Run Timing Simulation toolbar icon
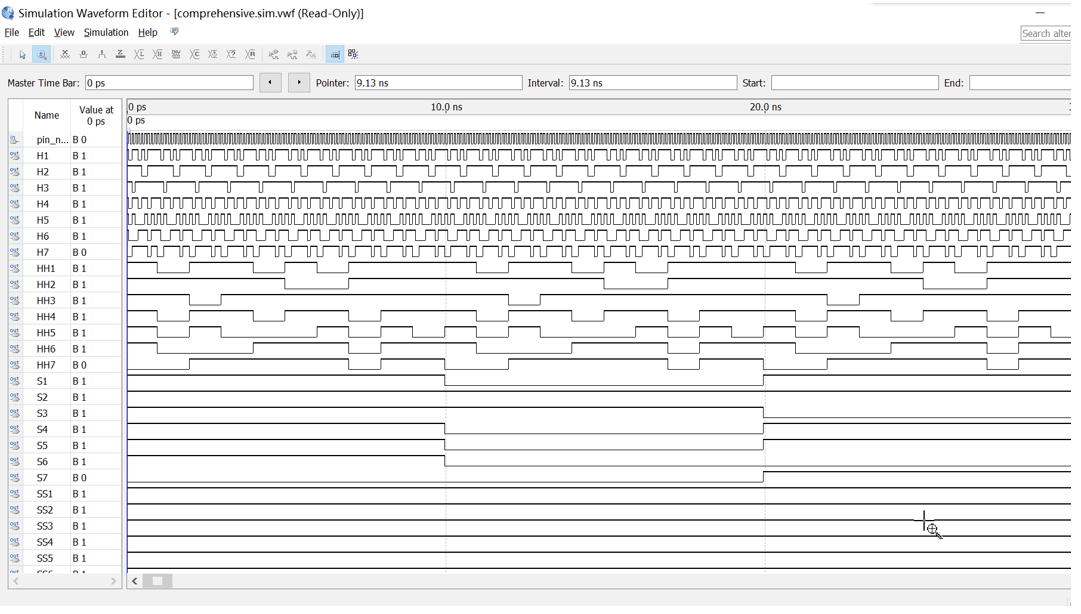 pos(292,54)
